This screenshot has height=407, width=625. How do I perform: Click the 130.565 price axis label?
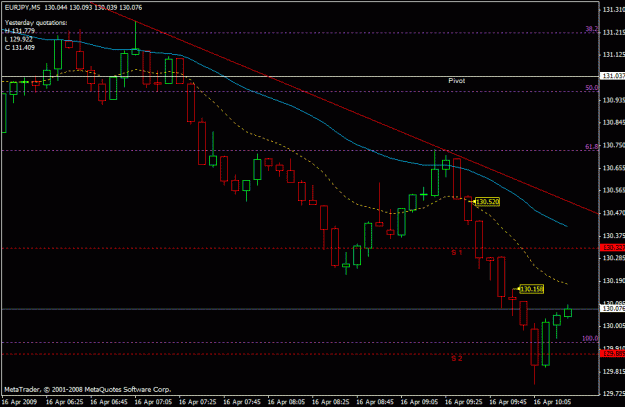click(613, 190)
